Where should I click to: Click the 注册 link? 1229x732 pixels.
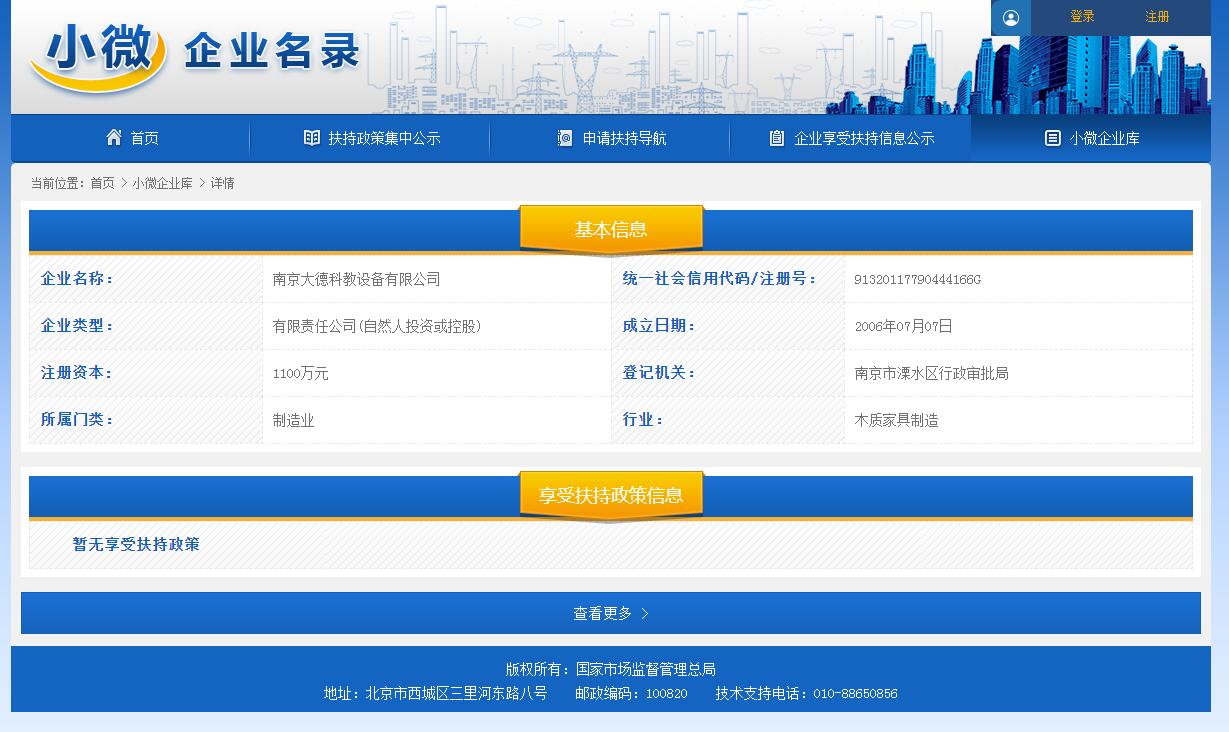click(x=1157, y=17)
